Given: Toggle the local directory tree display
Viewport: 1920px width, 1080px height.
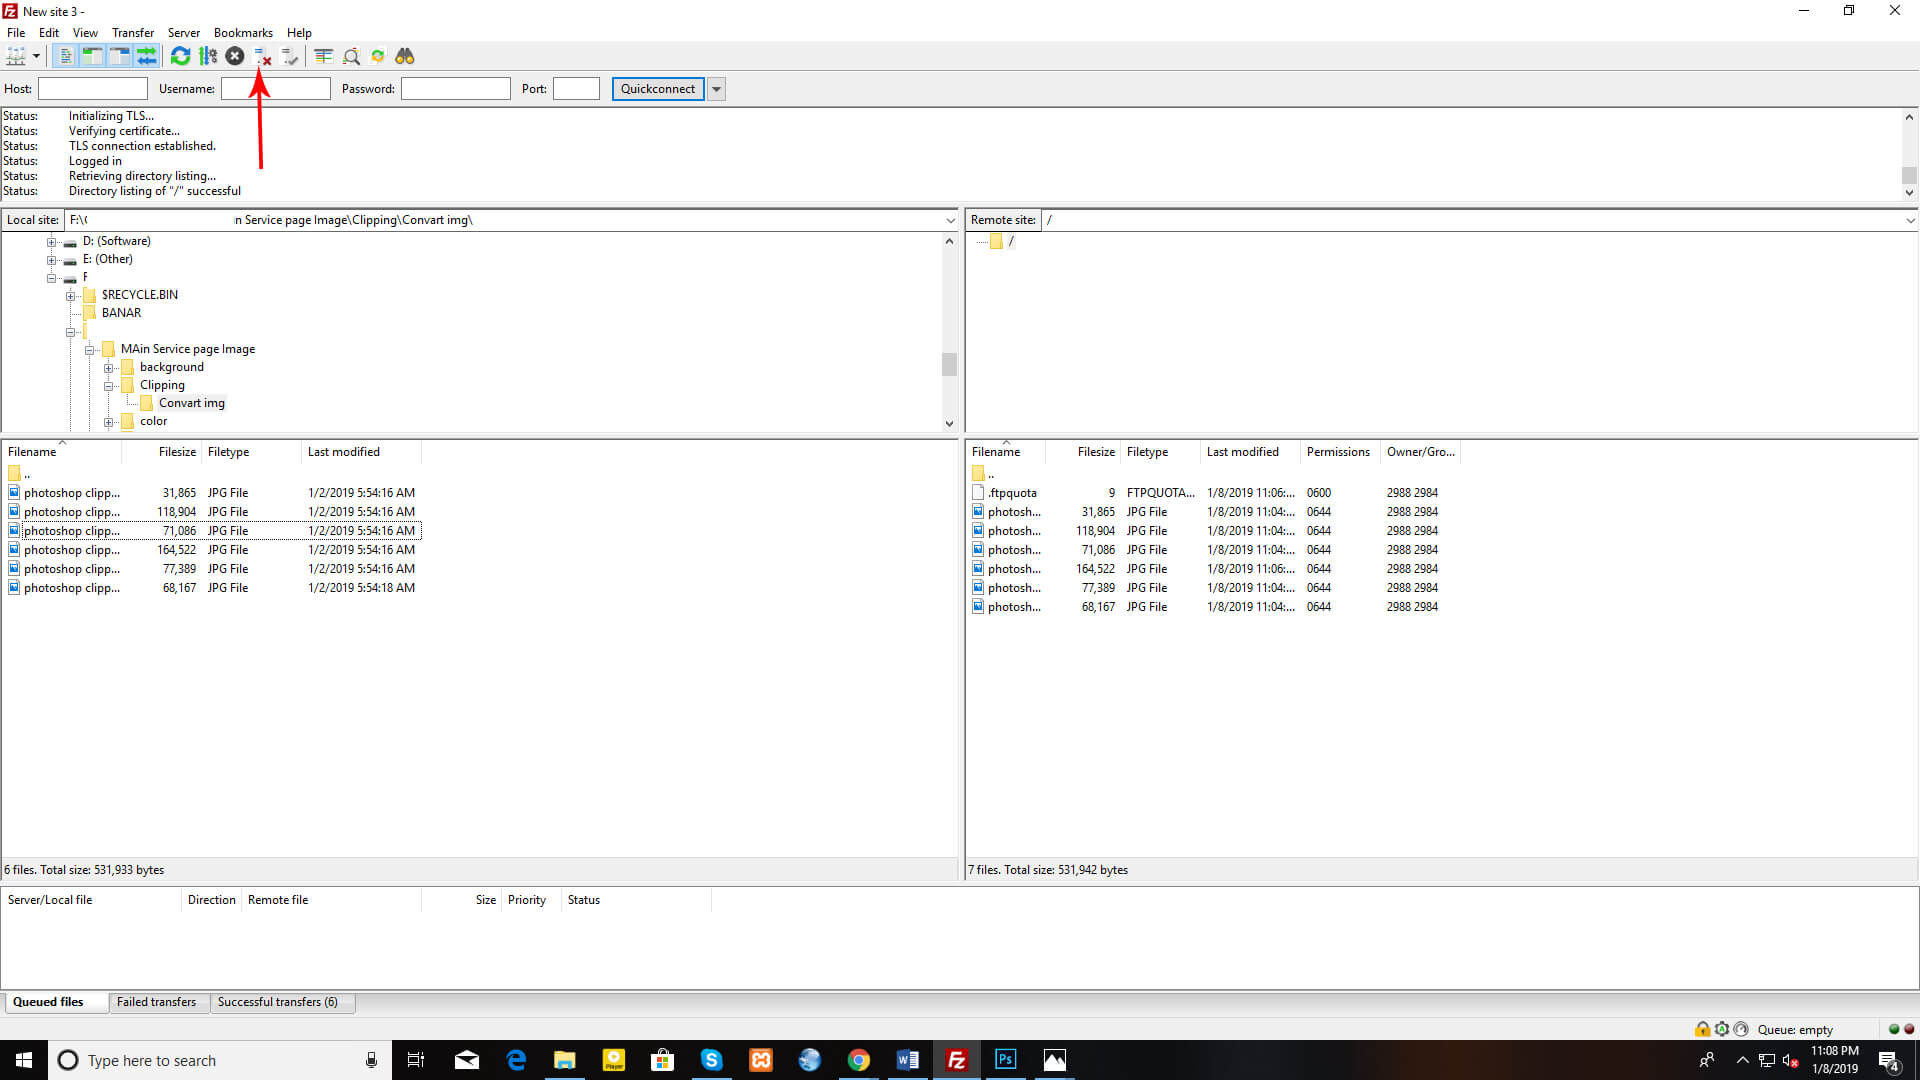Looking at the screenshot, I should point(92,56).
